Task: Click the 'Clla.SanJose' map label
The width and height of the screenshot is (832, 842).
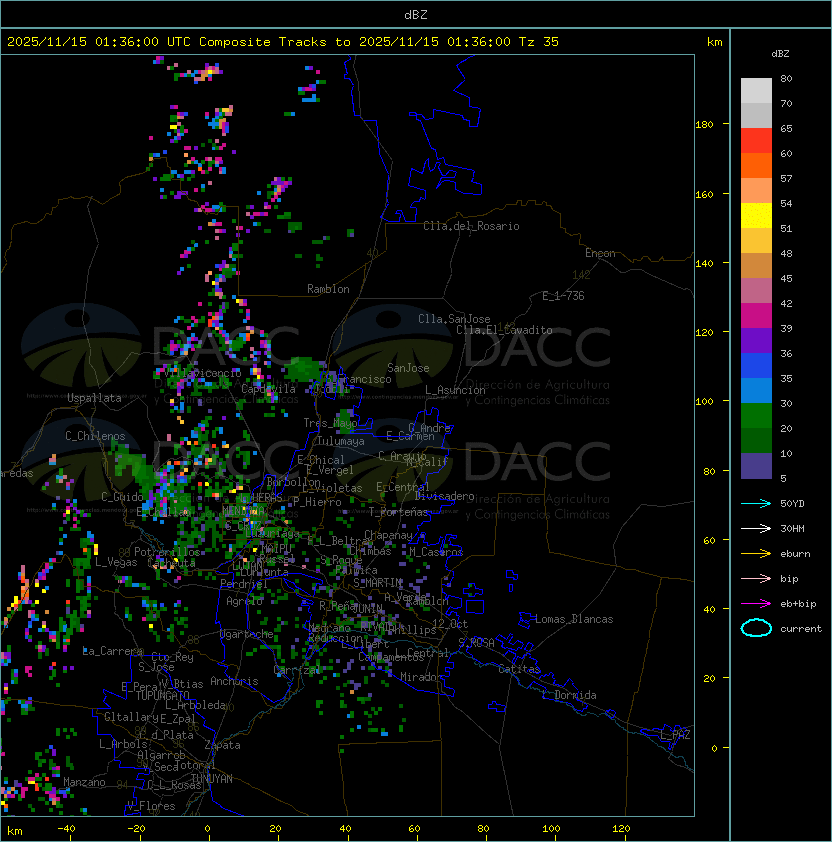Action: click(454, 319)
